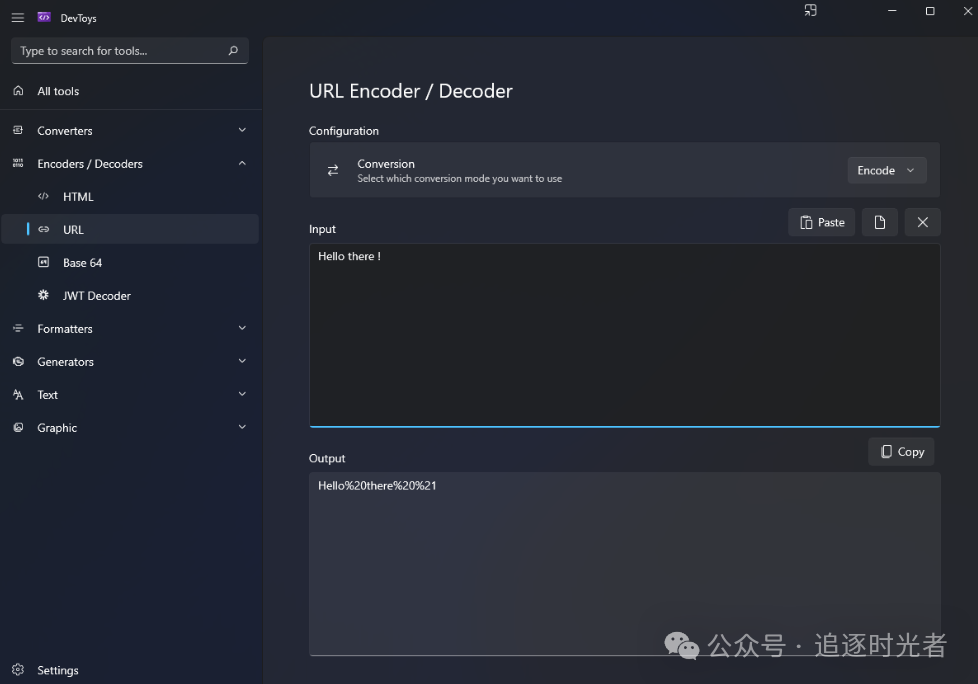Click the Converters category icon
The height and width of the screenshot is (684, 978).
18,130
